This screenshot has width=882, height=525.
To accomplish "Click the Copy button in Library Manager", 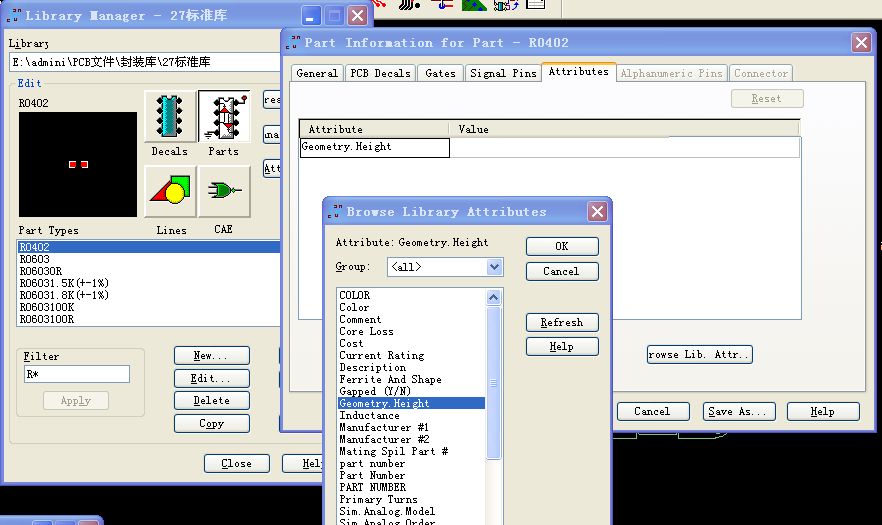I will (211, 423).
